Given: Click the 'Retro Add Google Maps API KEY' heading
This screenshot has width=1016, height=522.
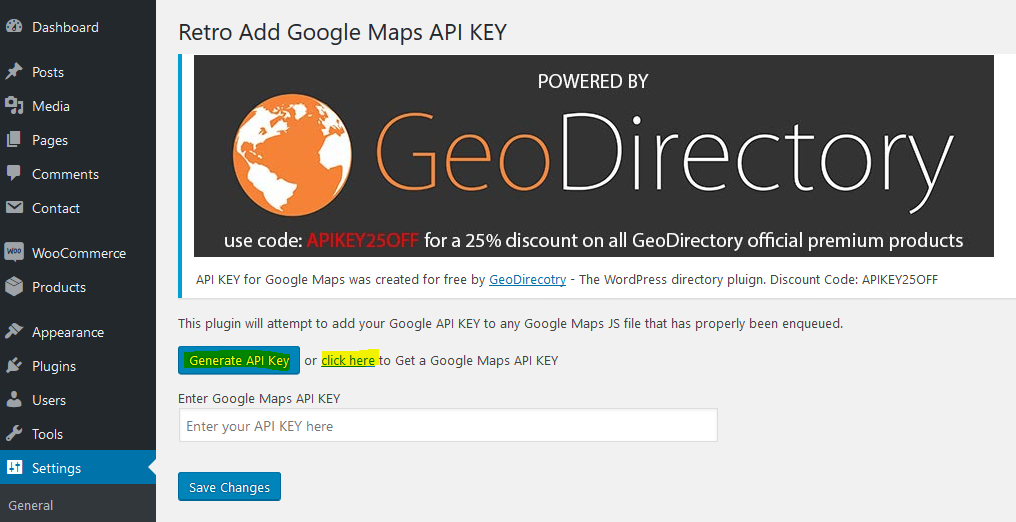Looking at the screenshot, I should (342, 32).
